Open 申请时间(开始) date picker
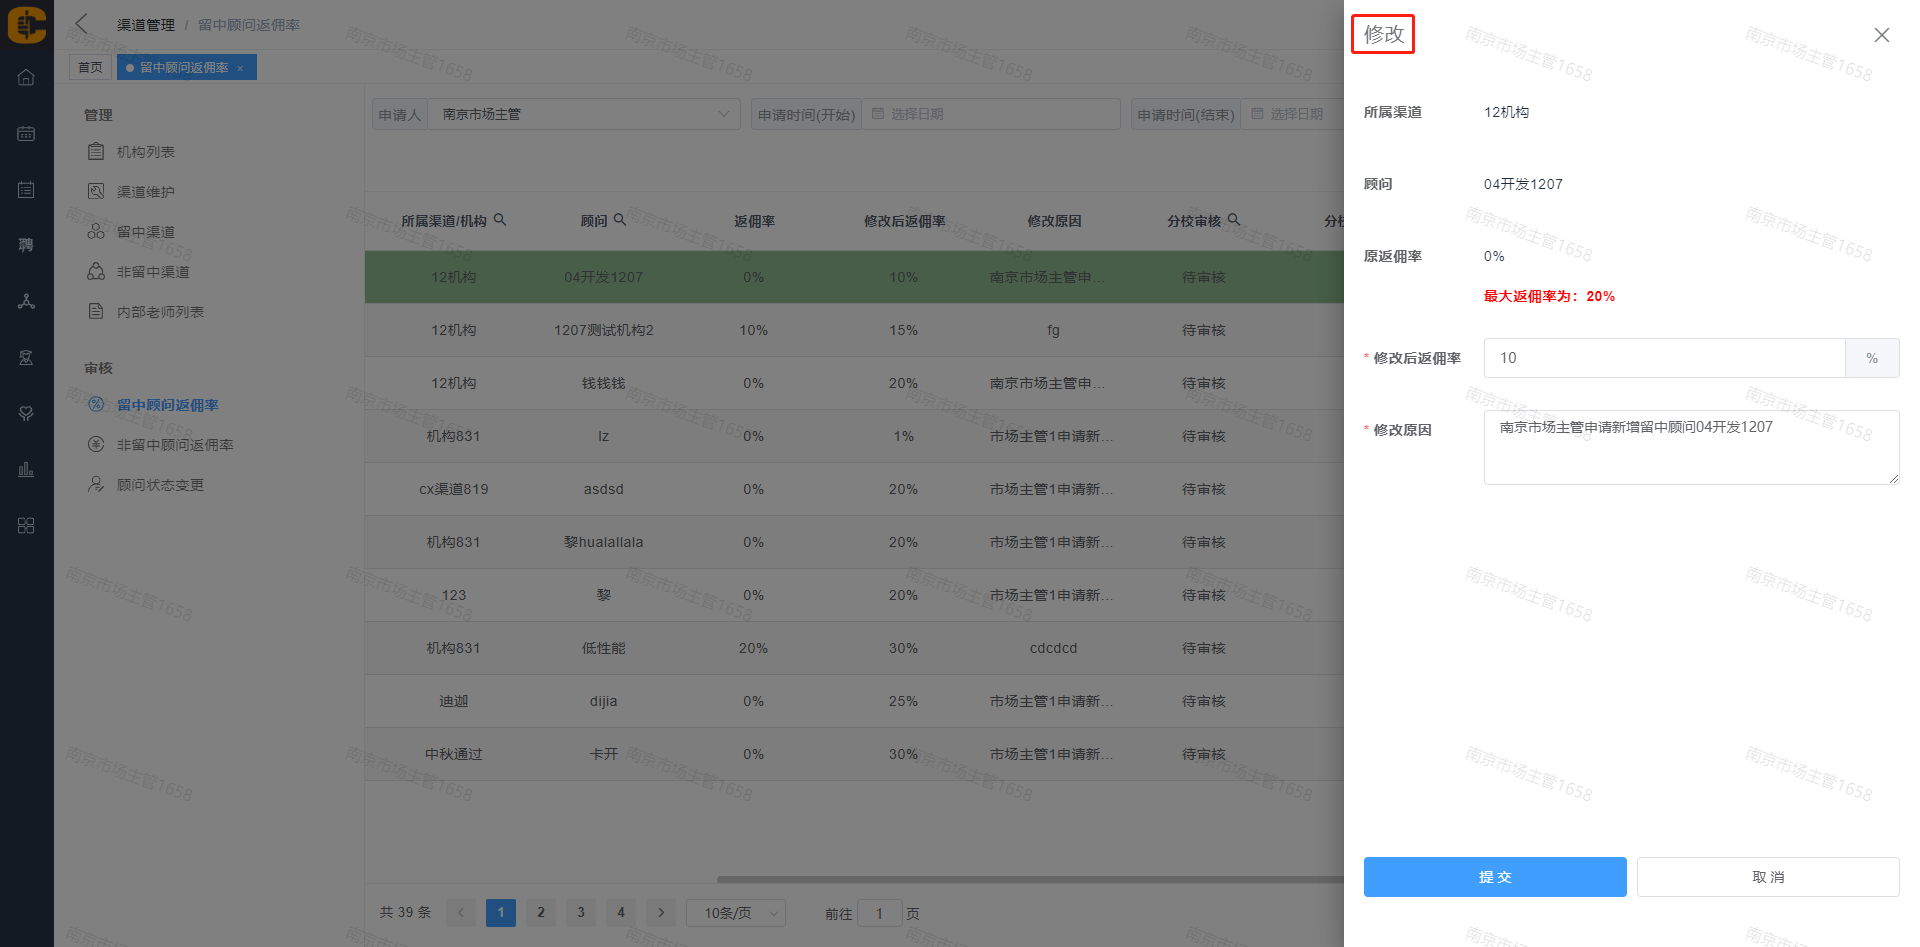The height and width of the screenshot is (947, 1920). tap(990, 114)
